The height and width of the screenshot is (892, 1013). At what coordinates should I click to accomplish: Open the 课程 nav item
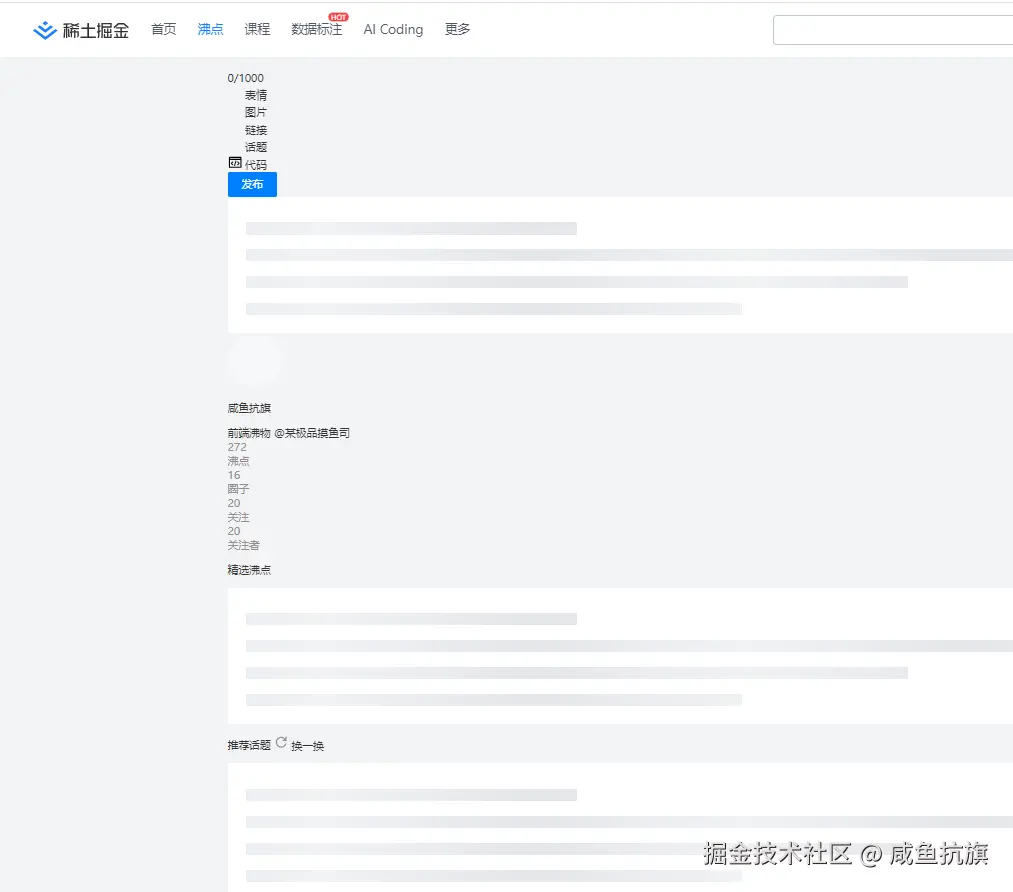pyautogui.click(x=256, y=29)
